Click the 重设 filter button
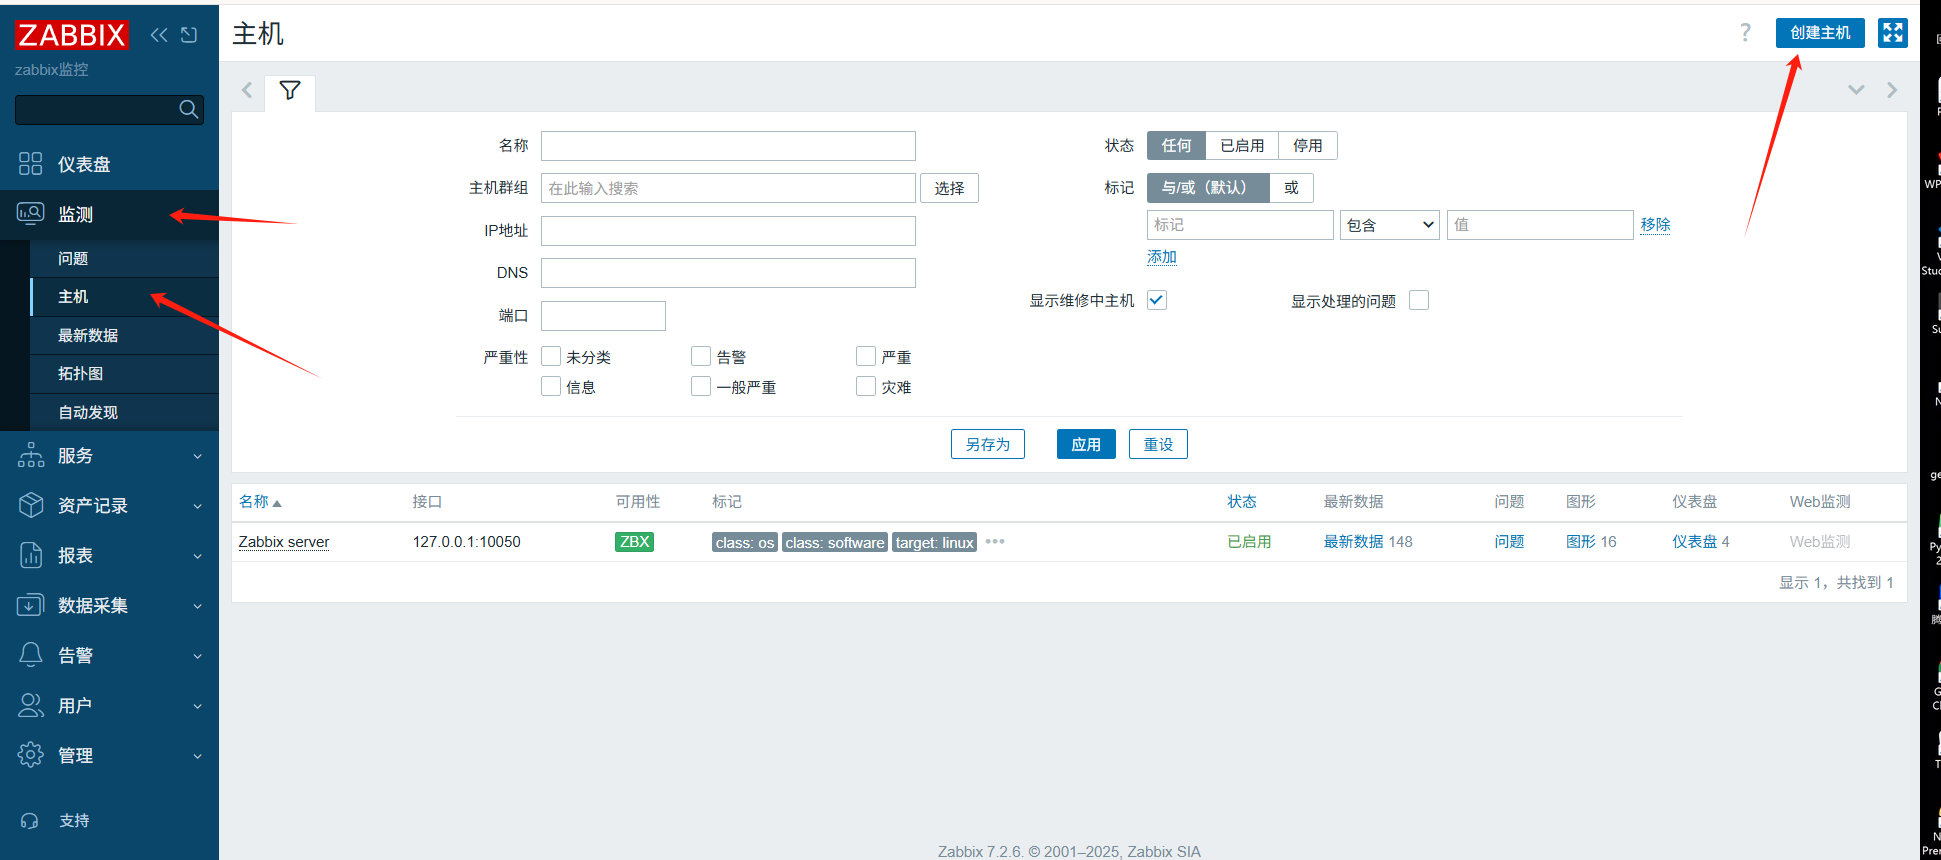 pyautogui.click(x=1158, y=444)
